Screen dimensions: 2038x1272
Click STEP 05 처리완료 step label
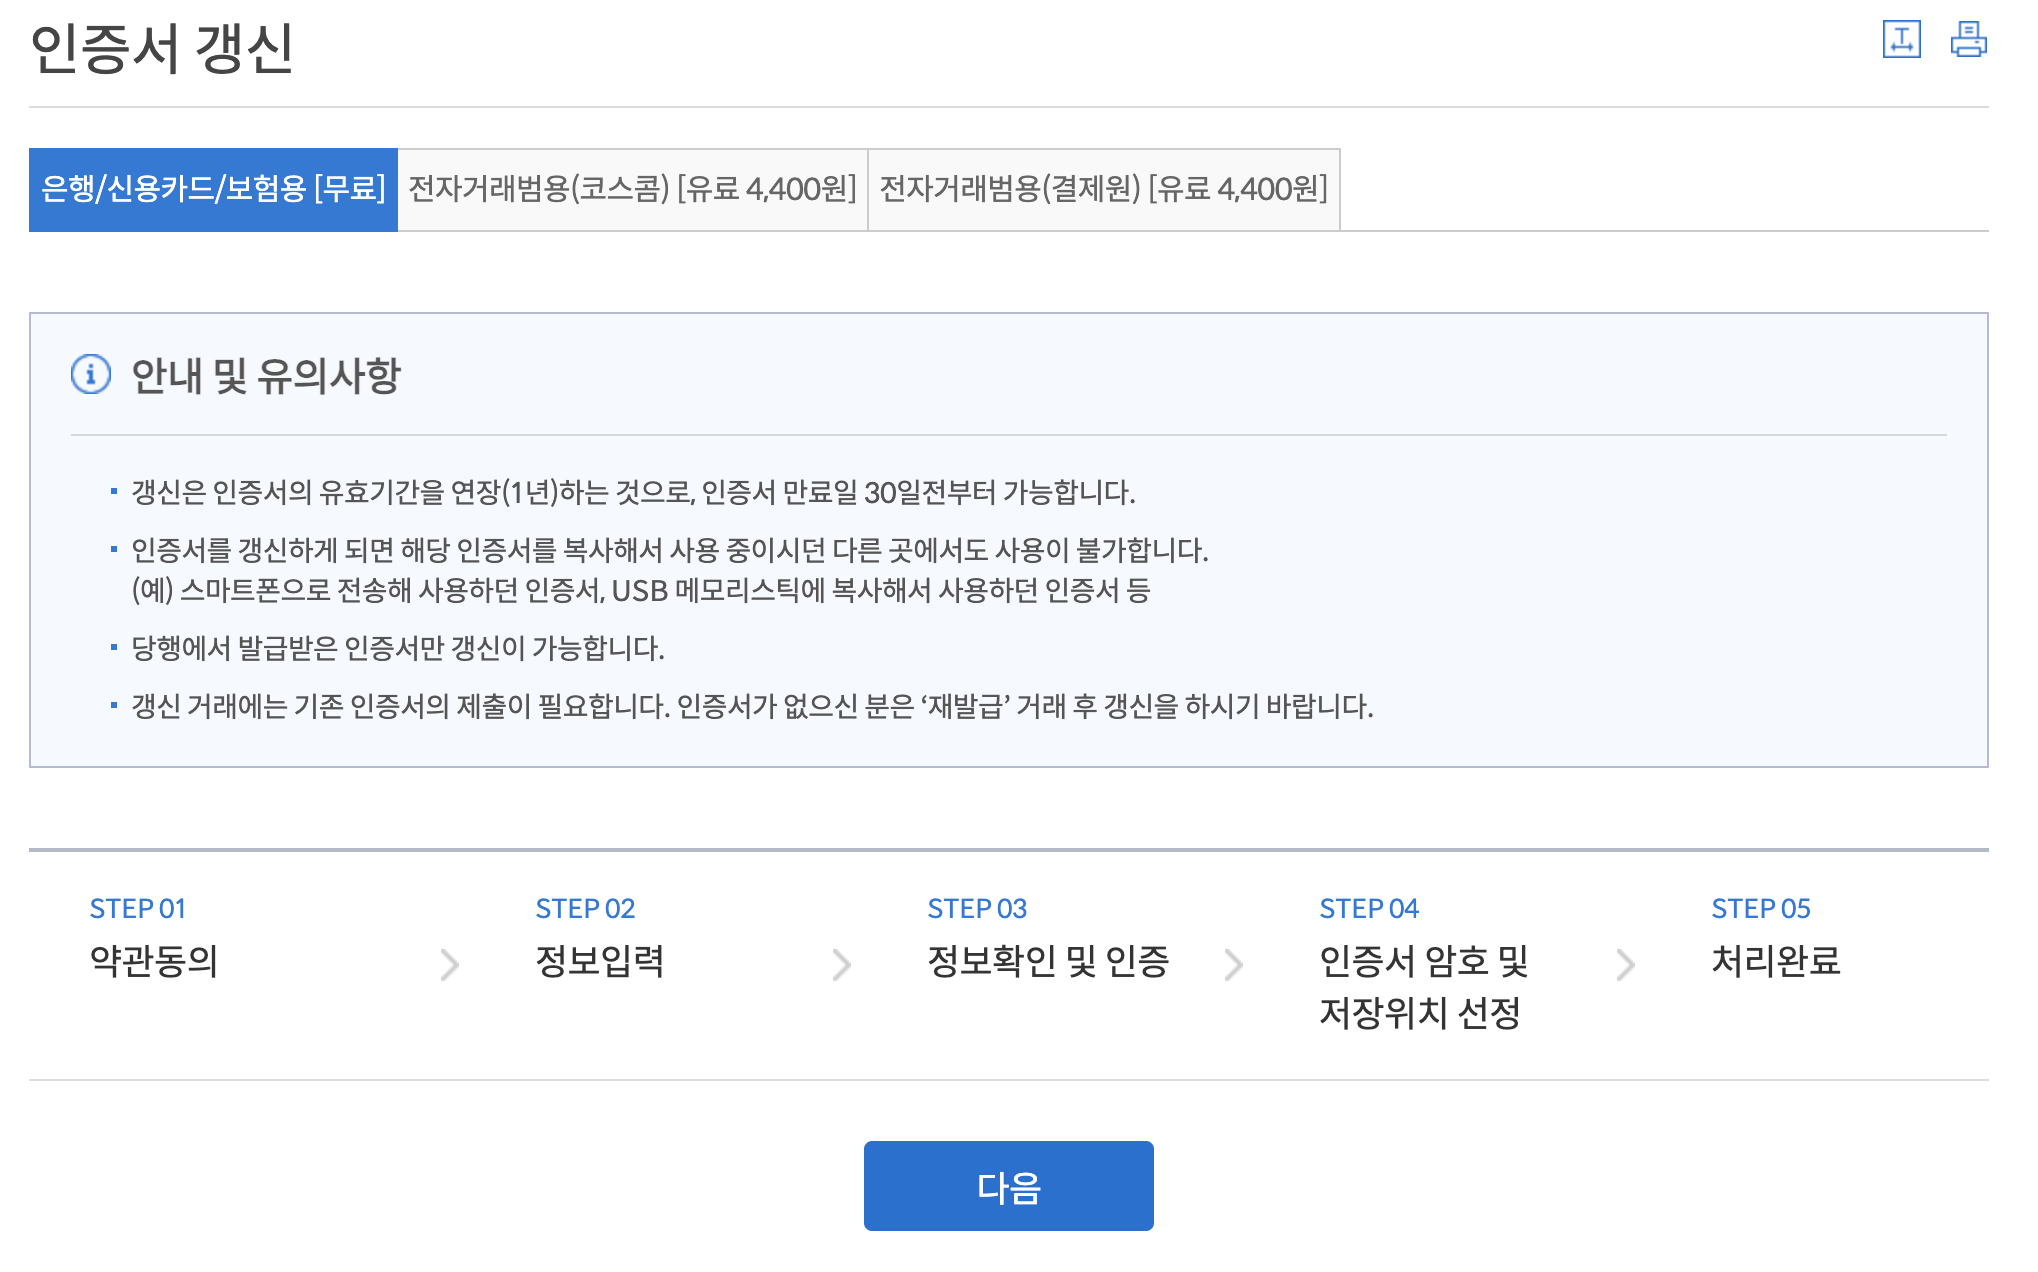pyautogui.click(x=1775, y=960)
